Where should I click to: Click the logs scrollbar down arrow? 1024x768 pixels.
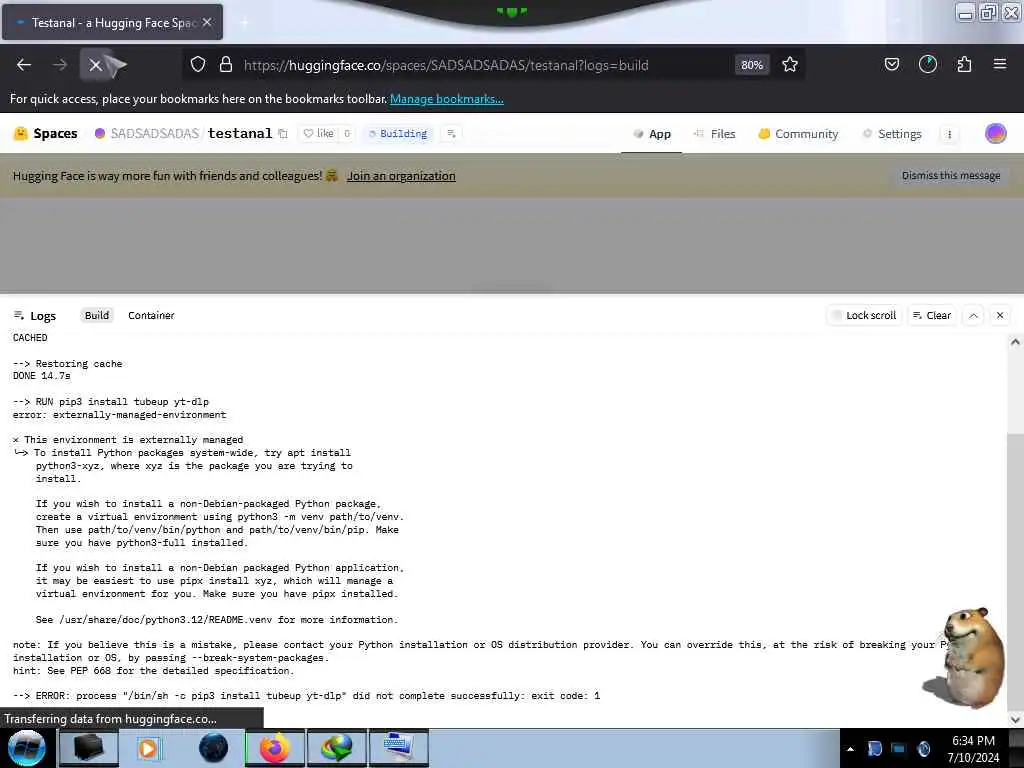(x=1015, y=719)
